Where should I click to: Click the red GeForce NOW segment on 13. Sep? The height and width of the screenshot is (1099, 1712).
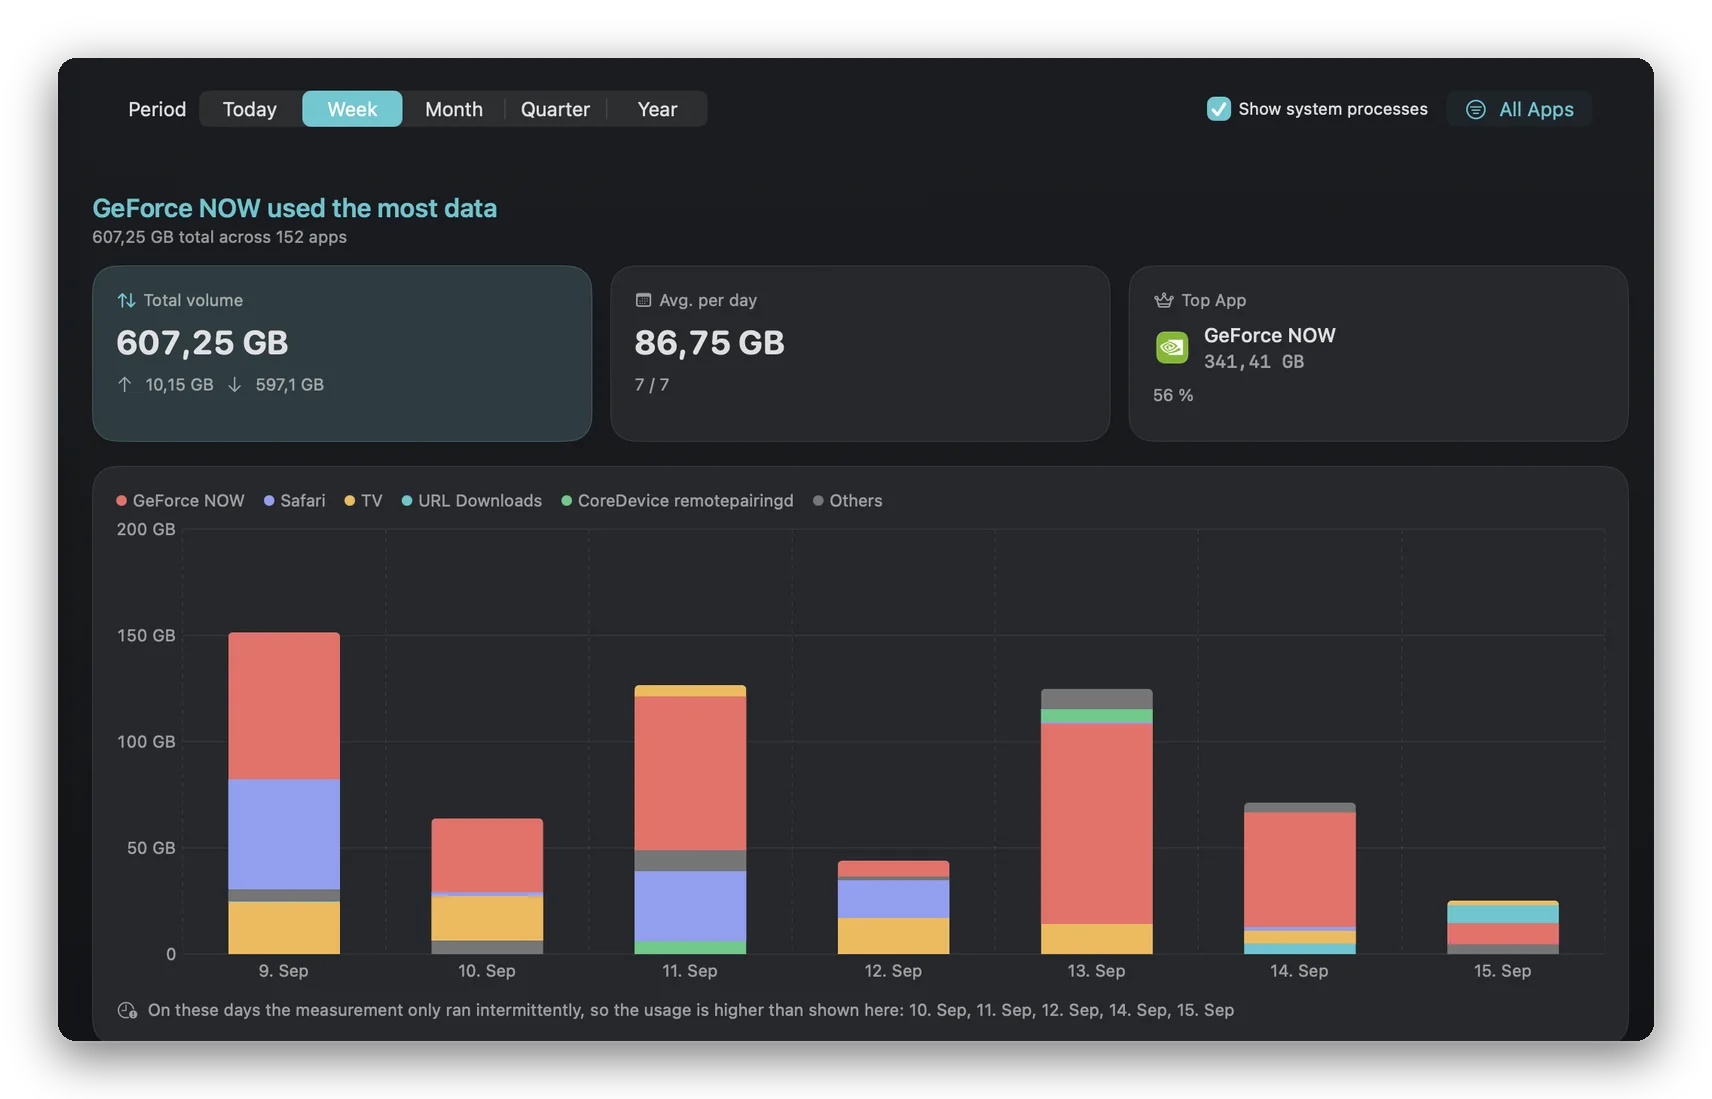coord(1096,823)
